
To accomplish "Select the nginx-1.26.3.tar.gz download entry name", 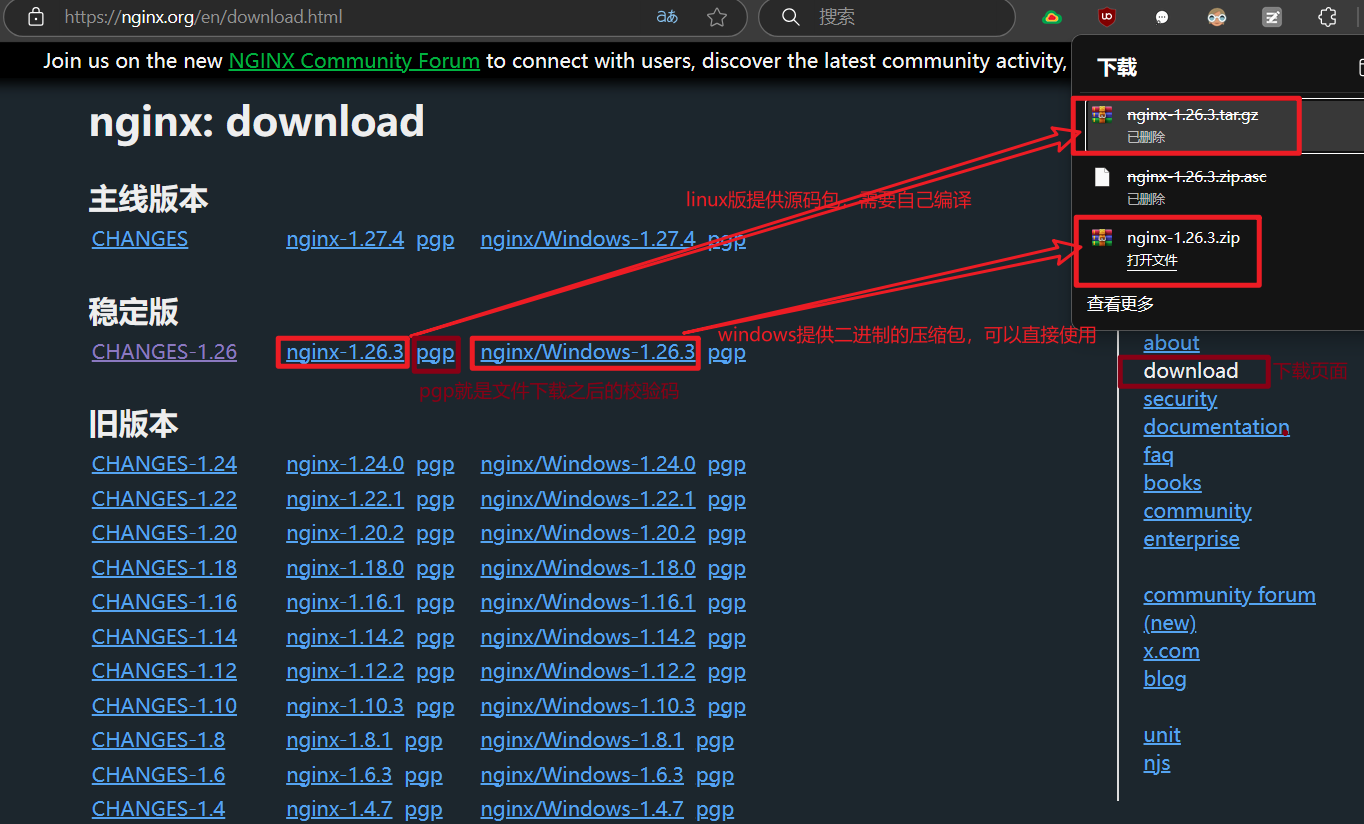I will click(1192, 115).
